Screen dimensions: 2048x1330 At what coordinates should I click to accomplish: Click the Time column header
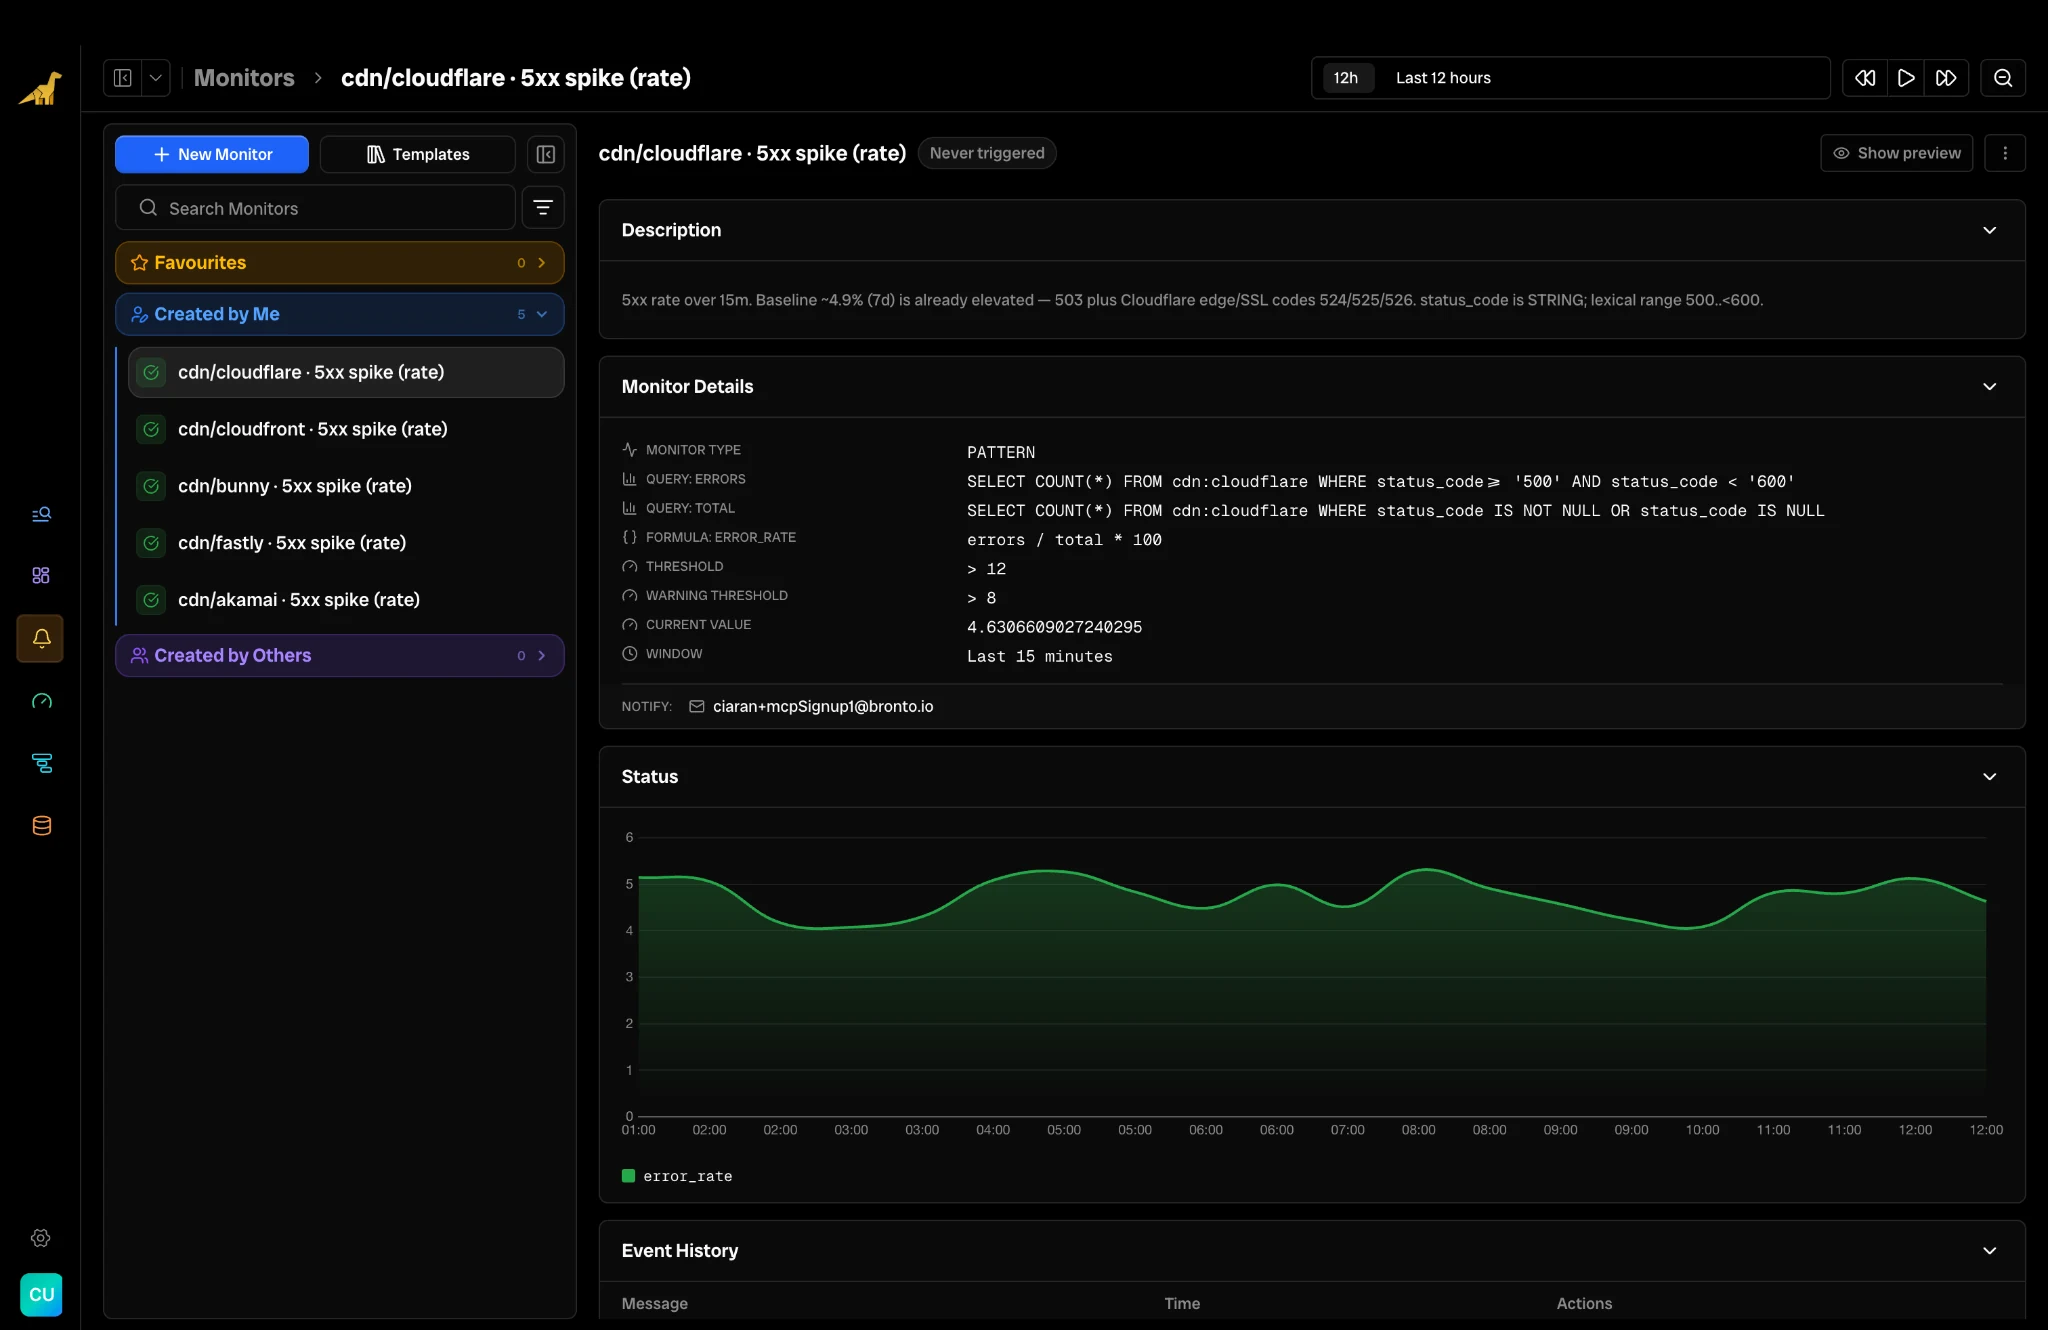(x=1182, y=1303)
